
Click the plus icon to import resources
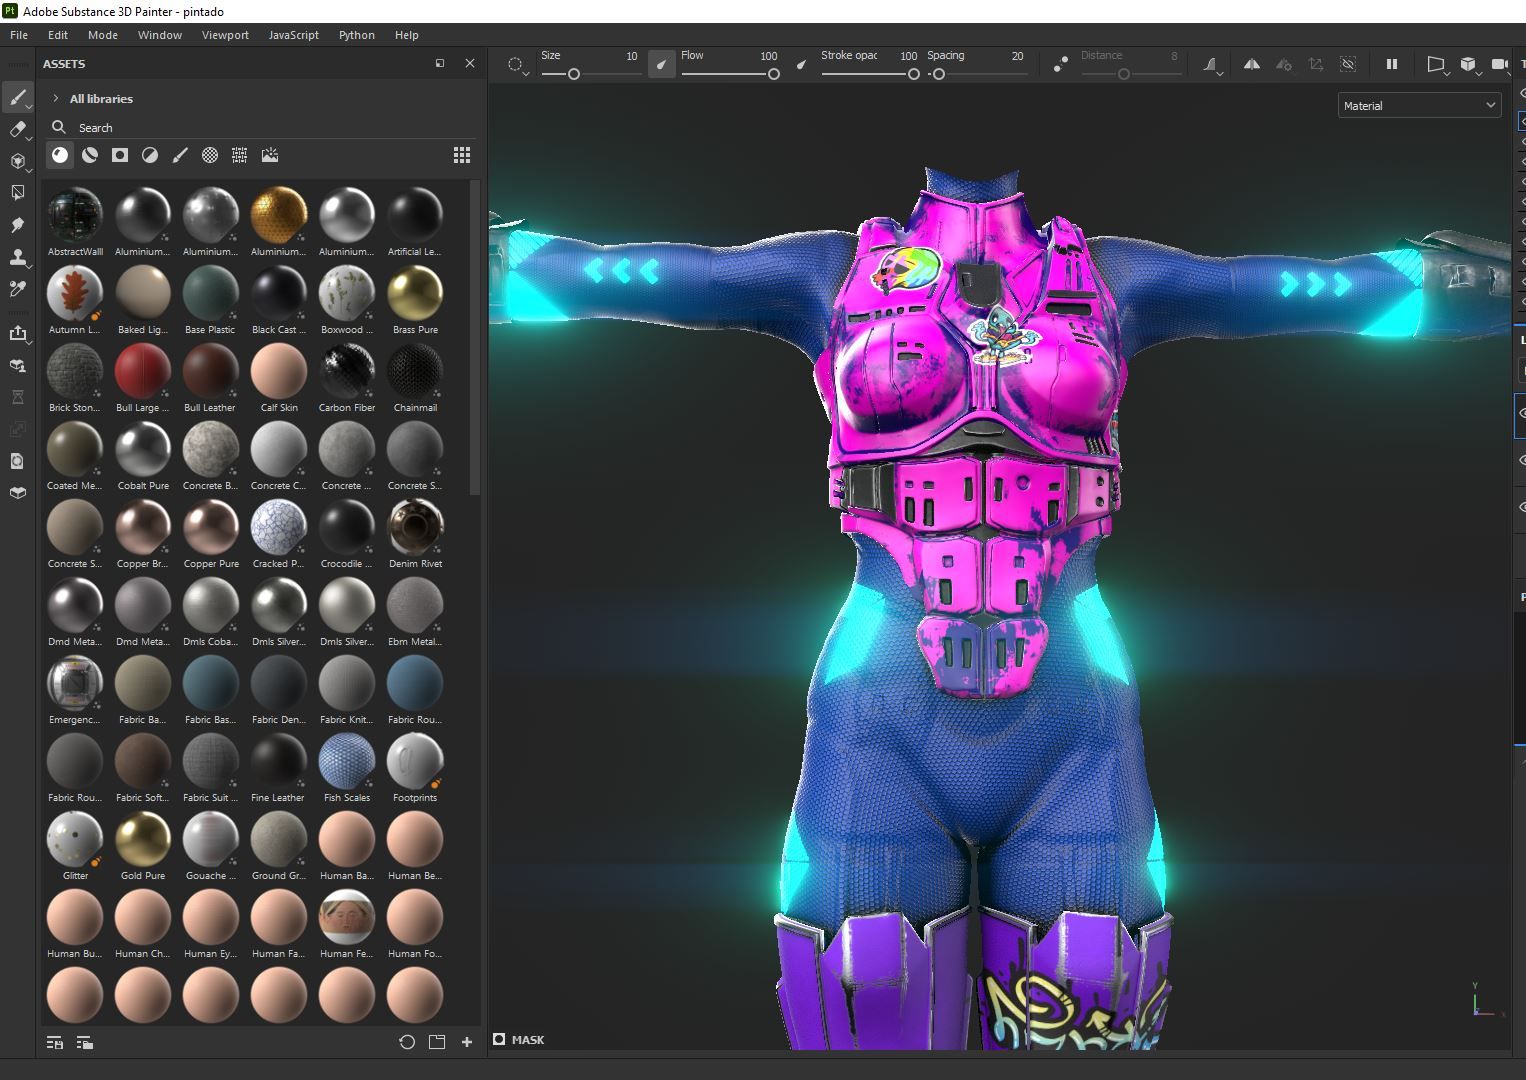click(467, 1042)
